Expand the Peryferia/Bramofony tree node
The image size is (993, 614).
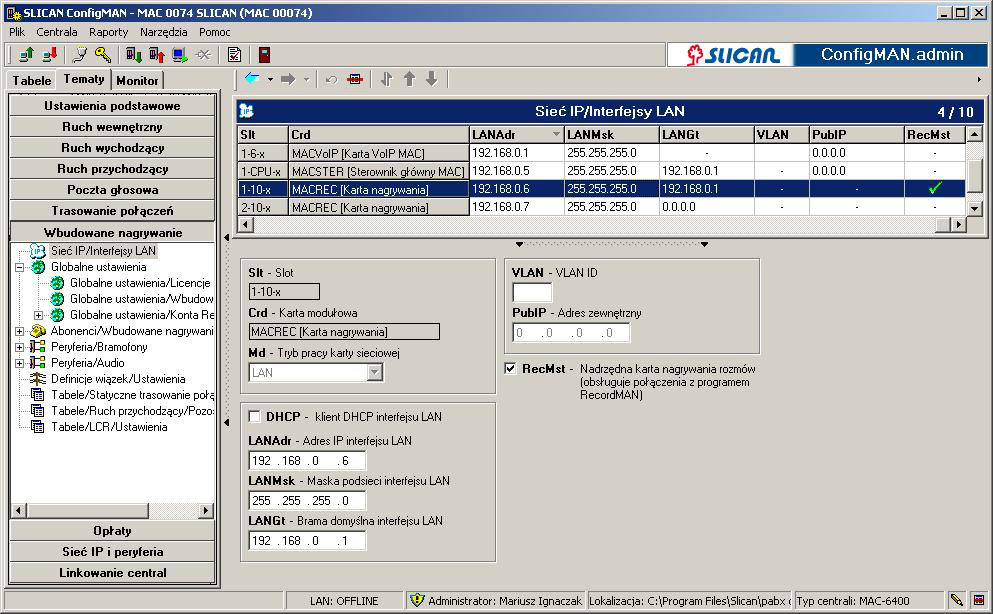pos(20,347)
